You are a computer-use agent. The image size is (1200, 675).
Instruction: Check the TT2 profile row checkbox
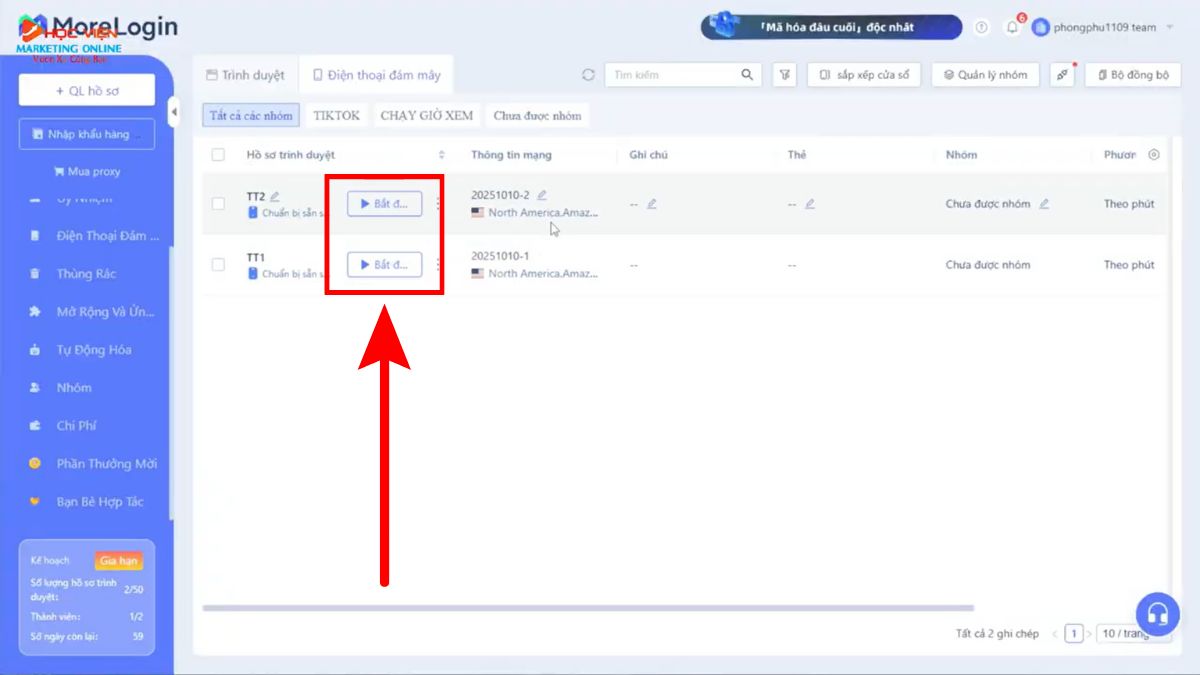(x=218, y=204)
